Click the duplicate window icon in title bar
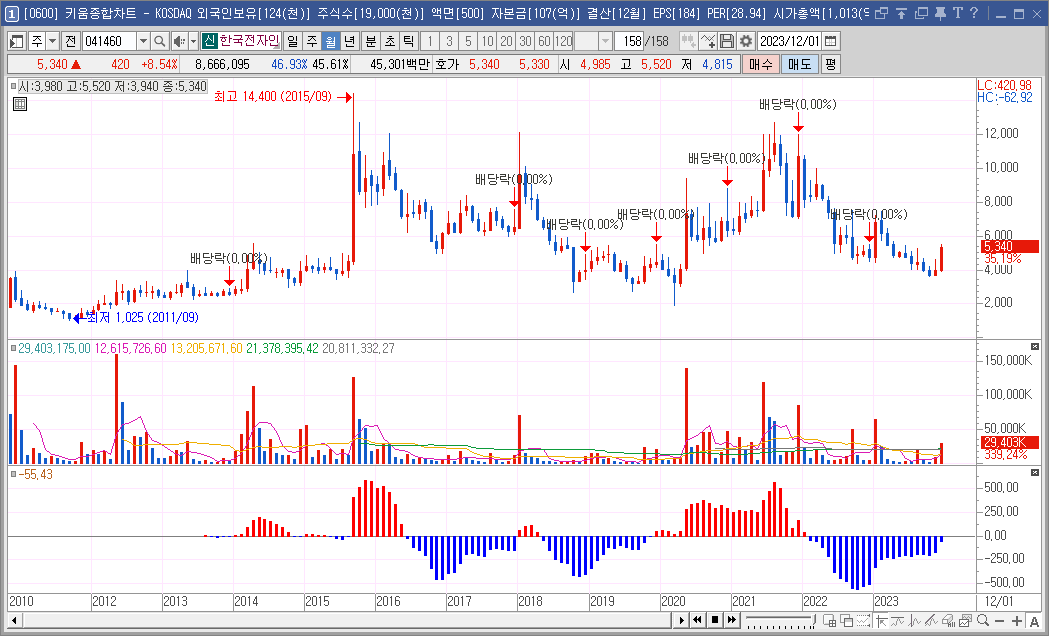This screenshot has width=1049, height=636. point(921,13)
